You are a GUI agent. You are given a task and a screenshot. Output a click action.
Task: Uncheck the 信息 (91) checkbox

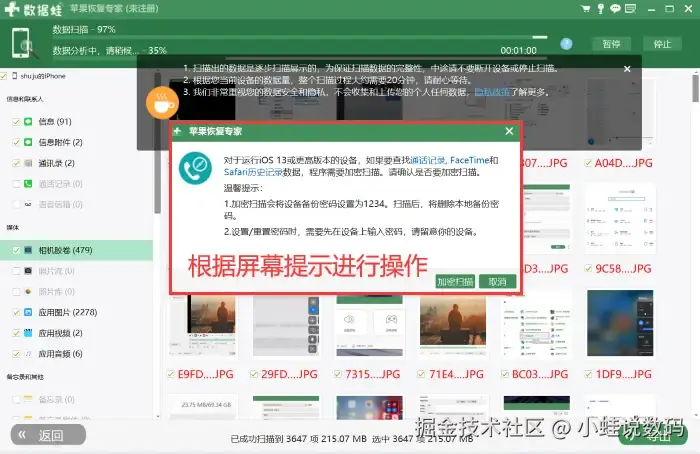[x=16, y=121]
